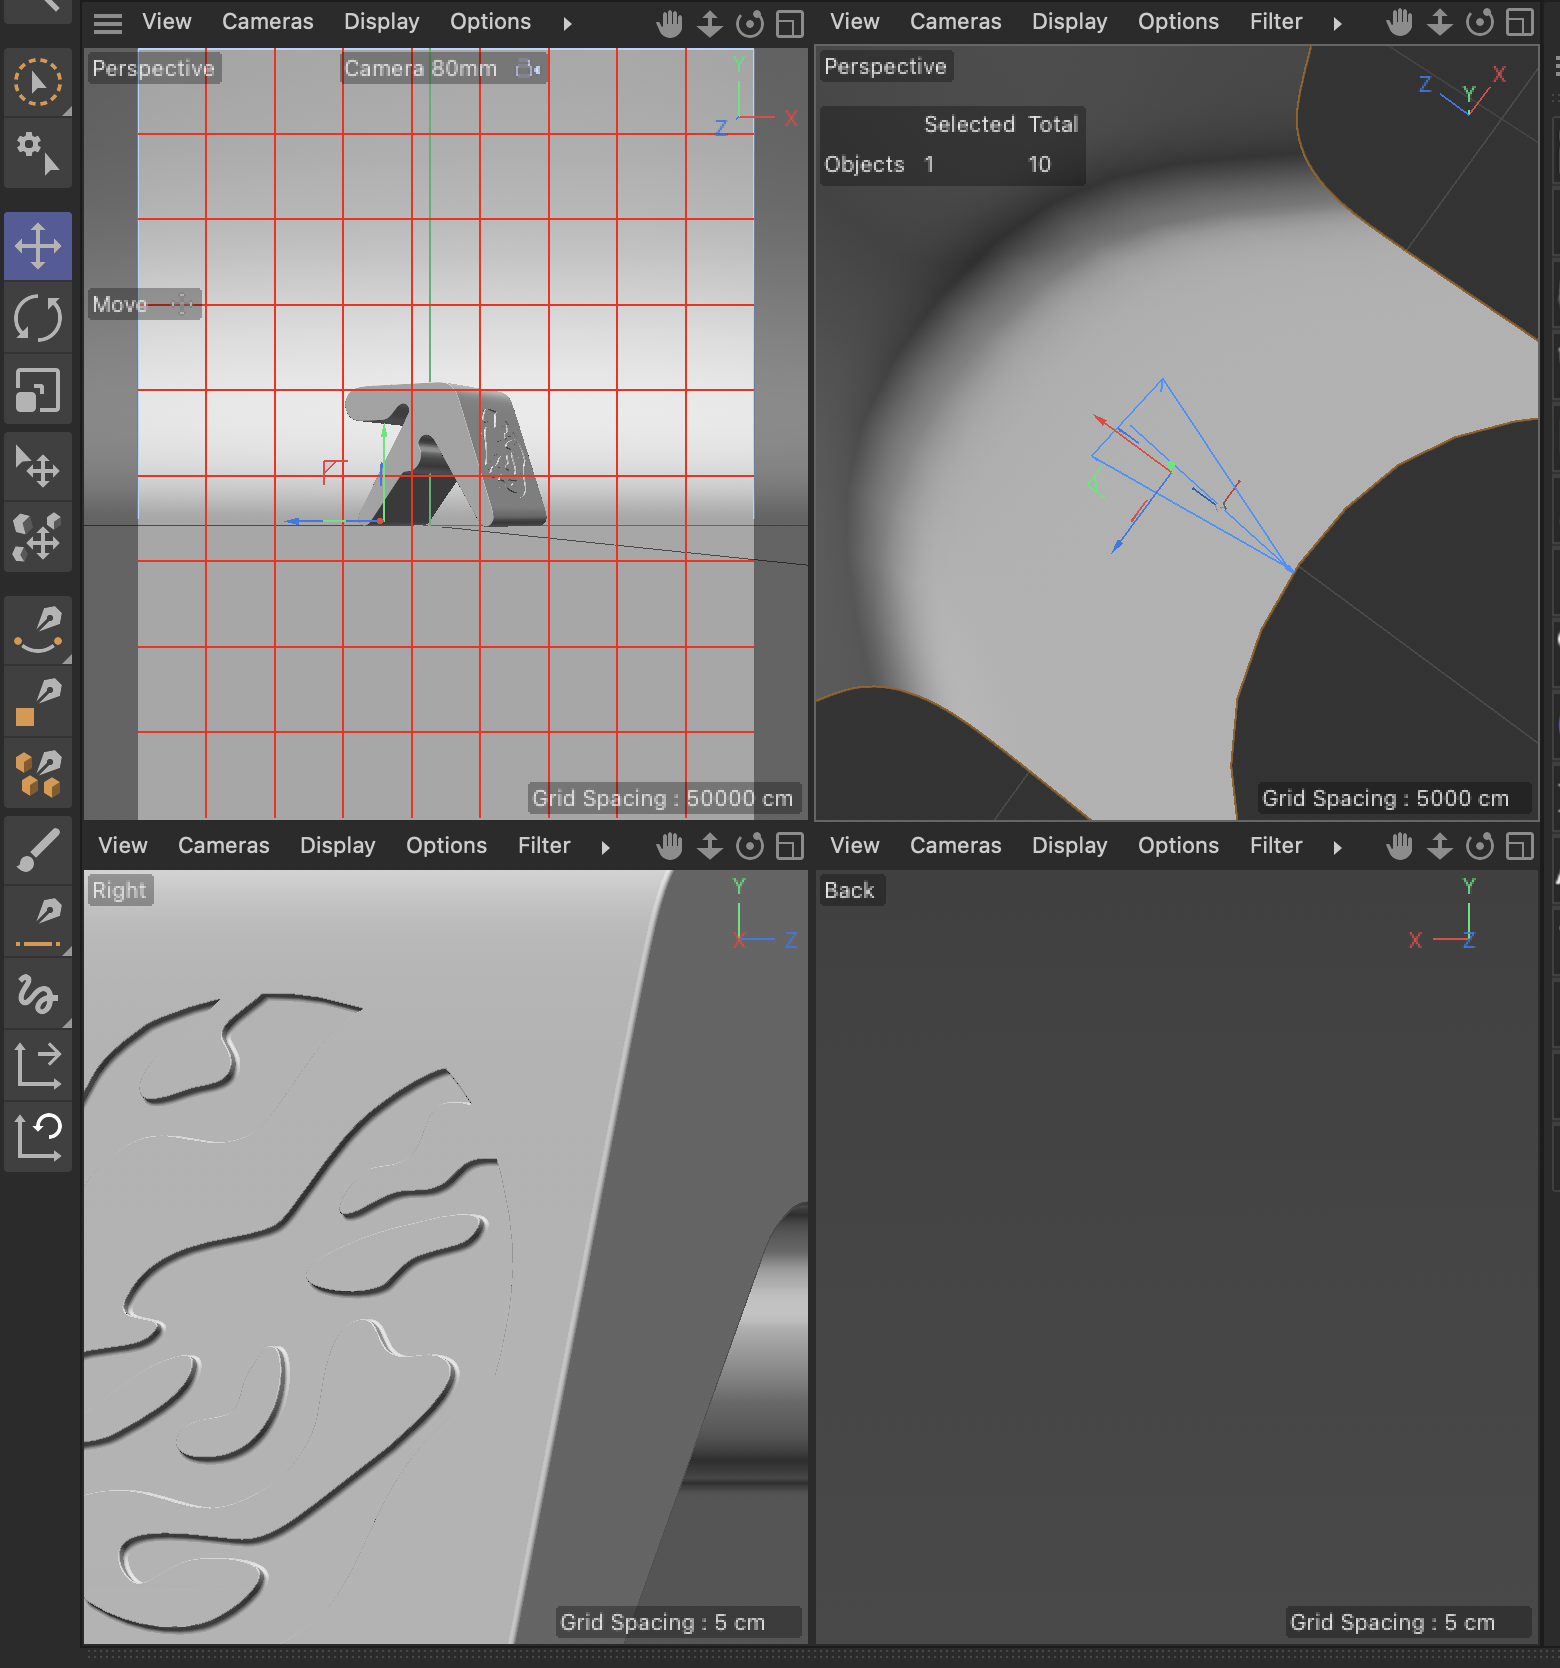This screenshot has width=1560, height=1668.
Task: Click orbit icon above the Objects HUD viewport
Action: (x=1479, y=22)
